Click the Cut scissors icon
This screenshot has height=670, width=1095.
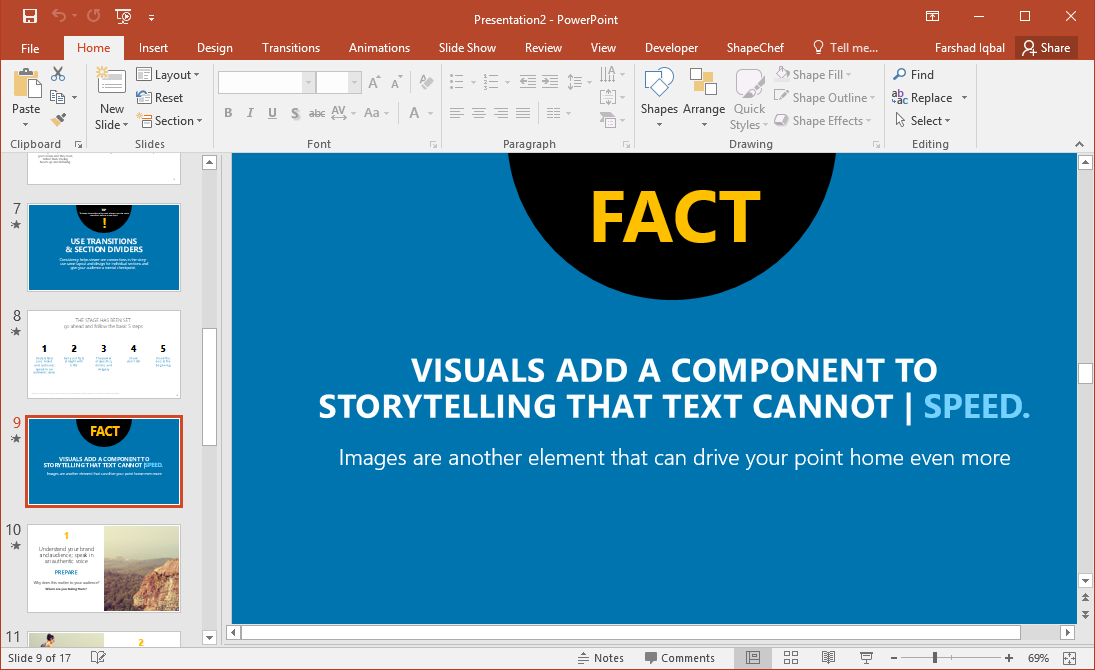pyautogui.click(x=58, y=74)
